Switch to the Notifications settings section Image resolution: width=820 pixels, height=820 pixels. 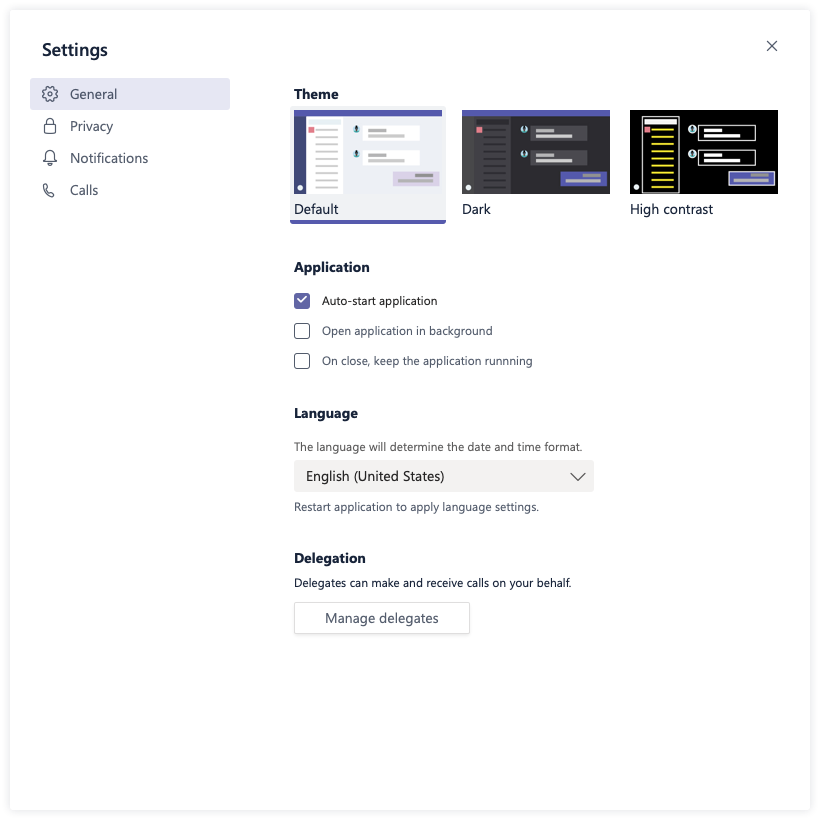click(x=108, y=157)
